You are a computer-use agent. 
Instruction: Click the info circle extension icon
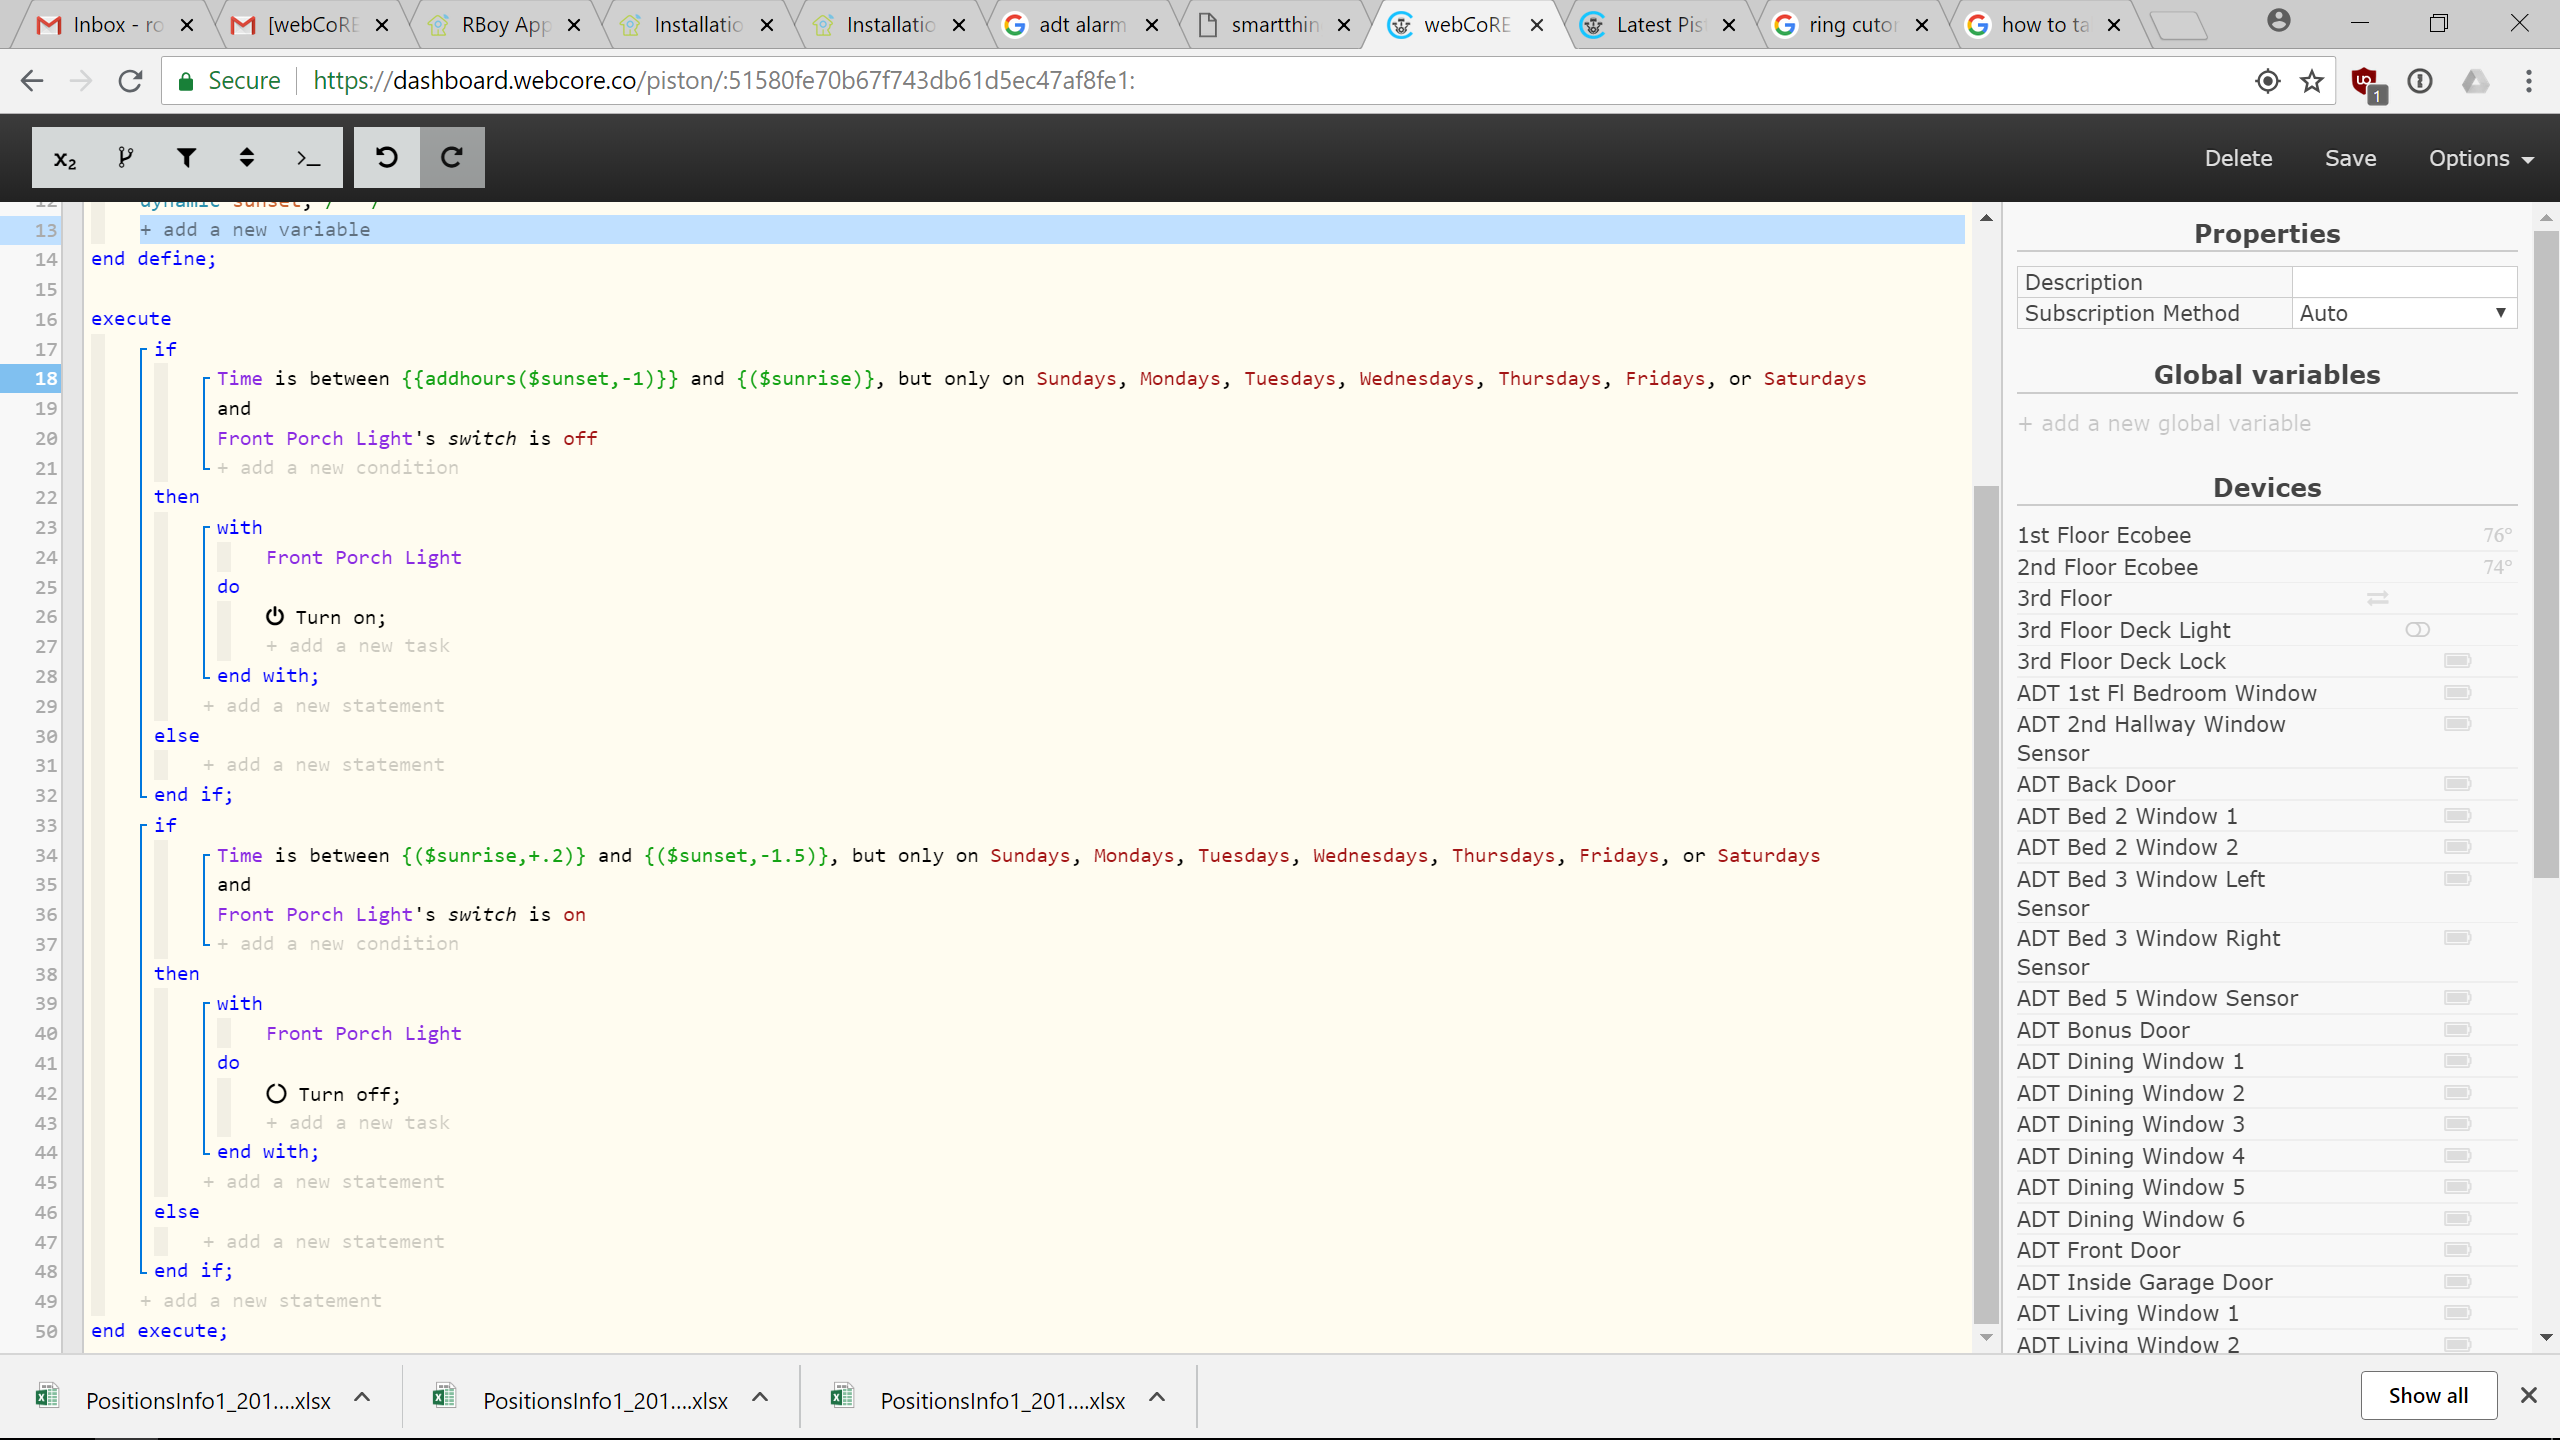pyautogui.click(x=2419, y=81)
